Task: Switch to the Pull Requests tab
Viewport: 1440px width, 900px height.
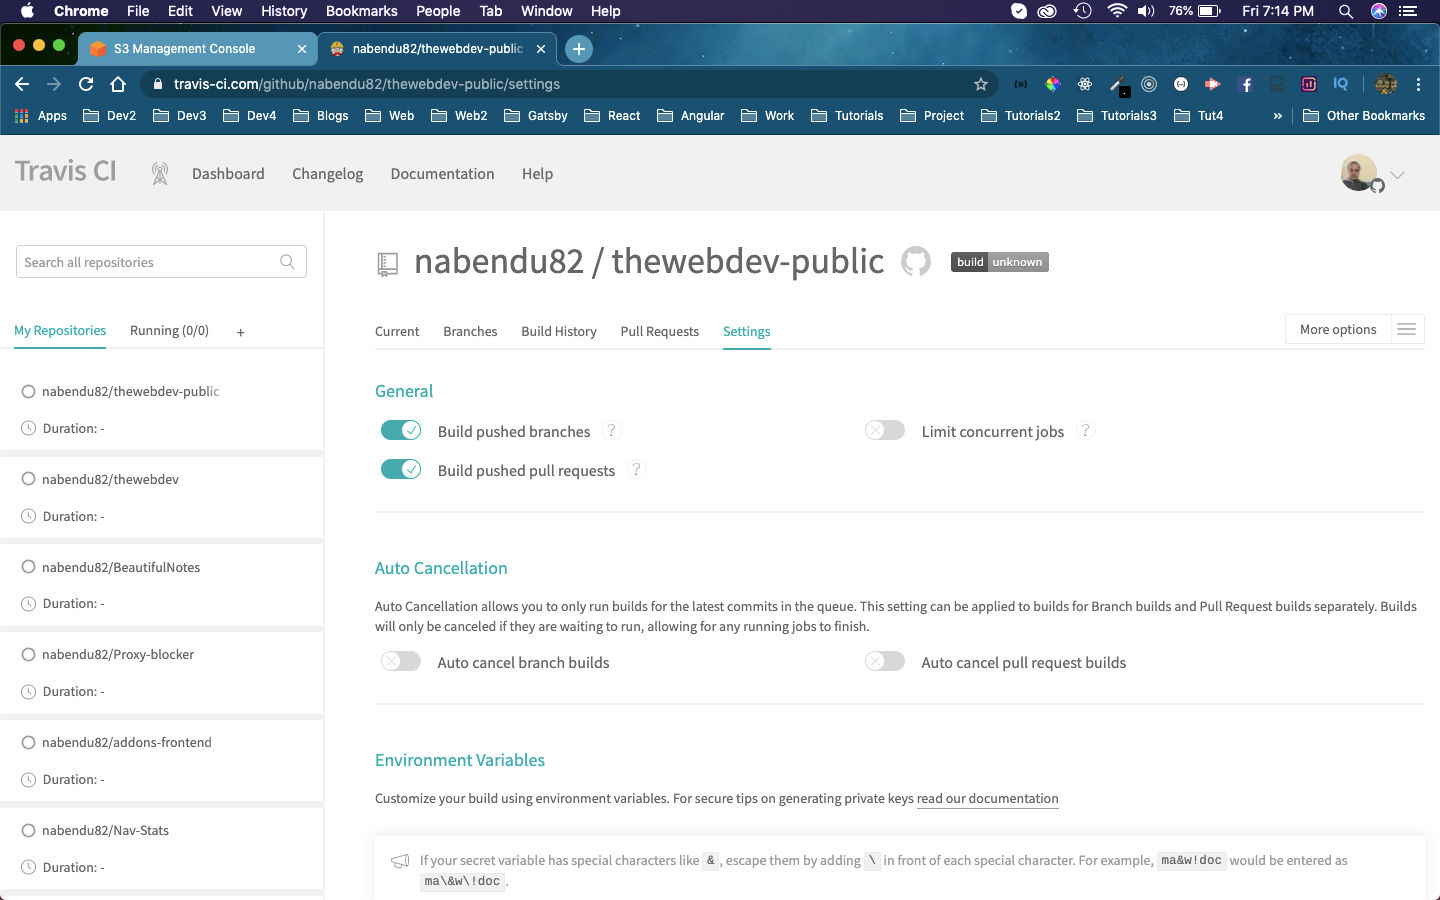Action: (x=660, y=331)
